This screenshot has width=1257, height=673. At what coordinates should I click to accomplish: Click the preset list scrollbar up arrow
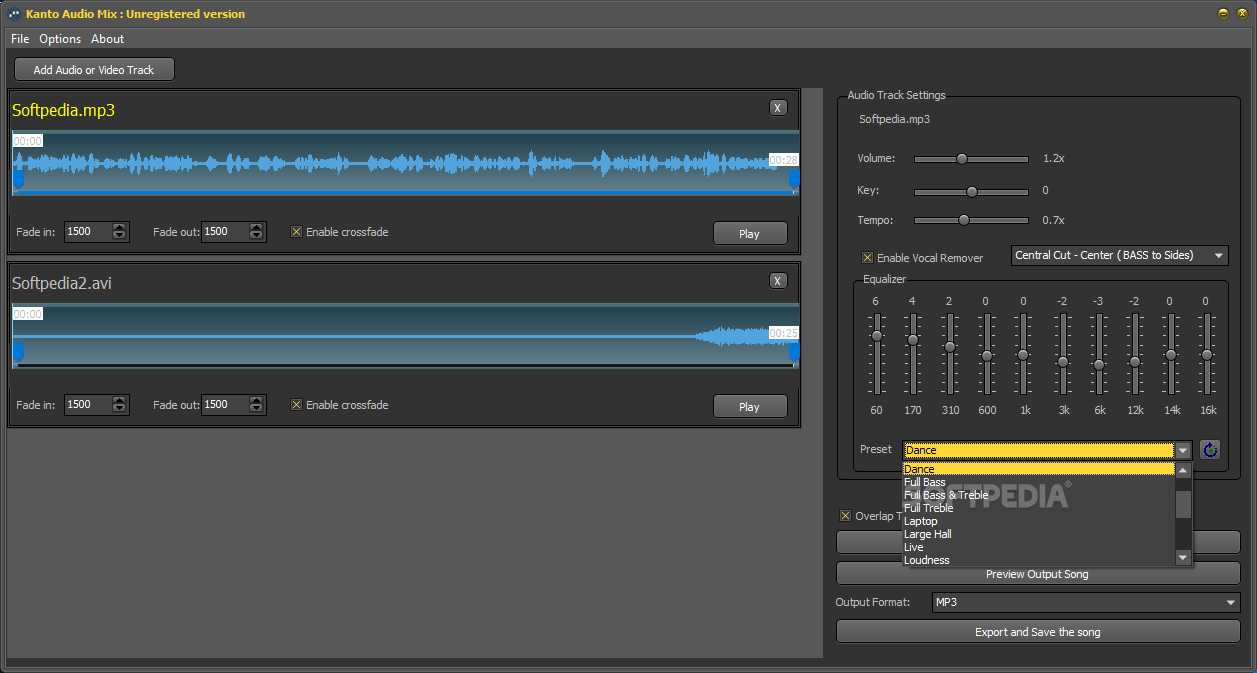pyautogui.click(x=1183, y=470)
